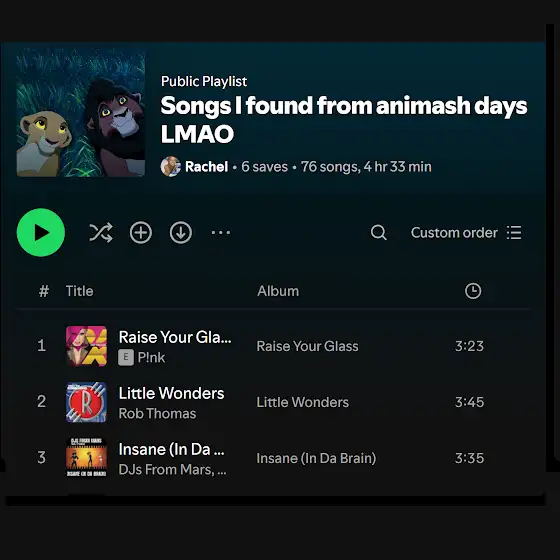Open artist P!nk

(x=151, y=358)
